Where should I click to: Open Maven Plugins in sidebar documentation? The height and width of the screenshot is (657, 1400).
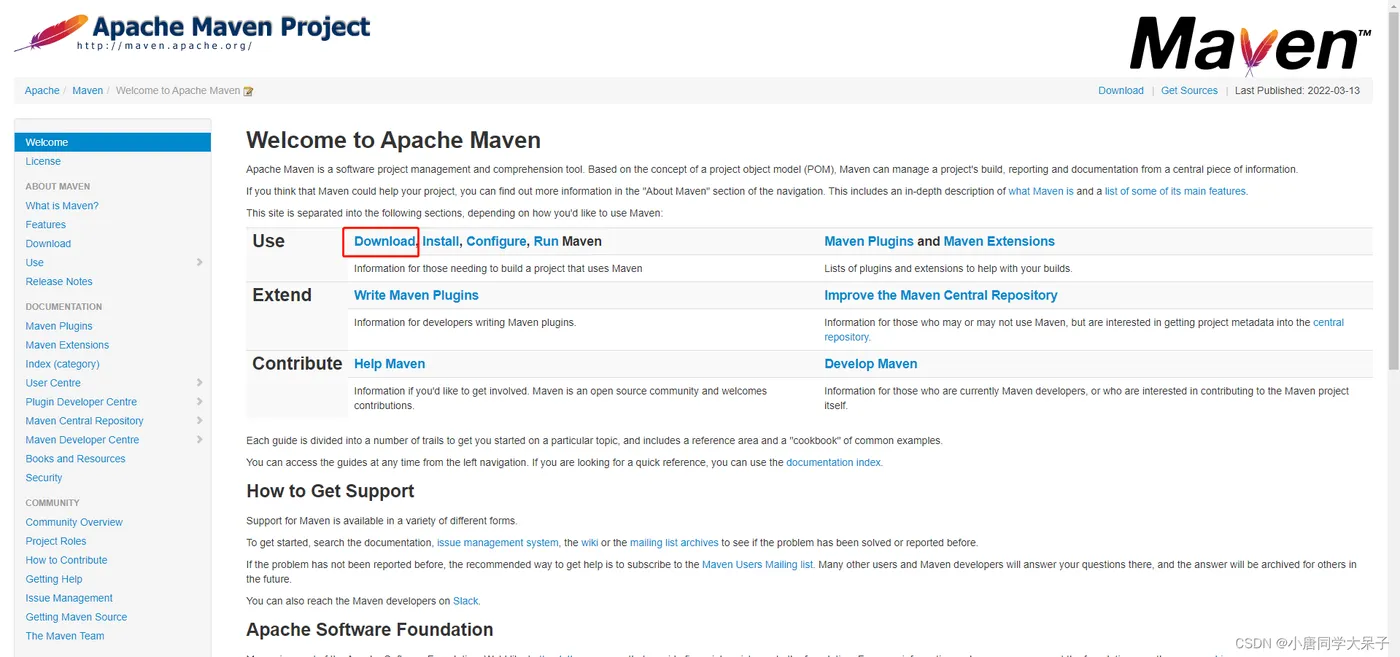pyautogui.click(x=59, y=326)
